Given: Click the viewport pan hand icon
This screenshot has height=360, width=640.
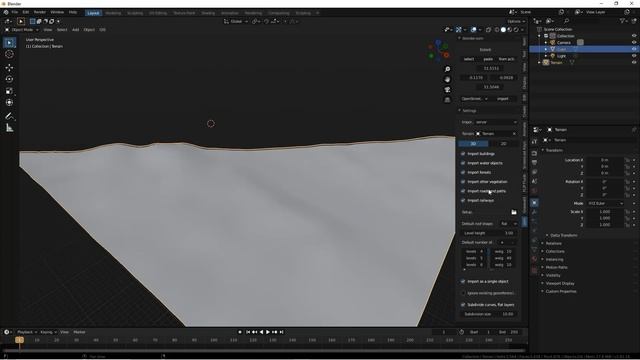Looking at the screenshot, I should (x=447, y=79).
